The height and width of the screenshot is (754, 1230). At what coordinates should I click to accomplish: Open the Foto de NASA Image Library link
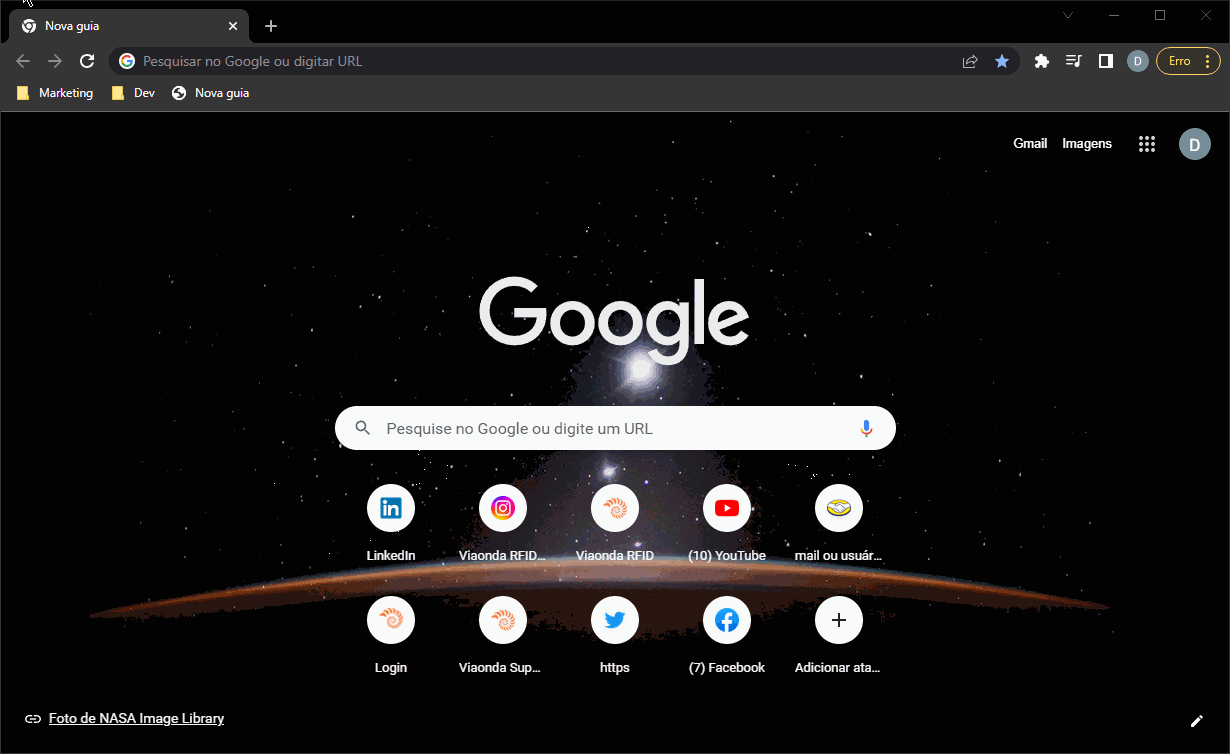point(136,718)
